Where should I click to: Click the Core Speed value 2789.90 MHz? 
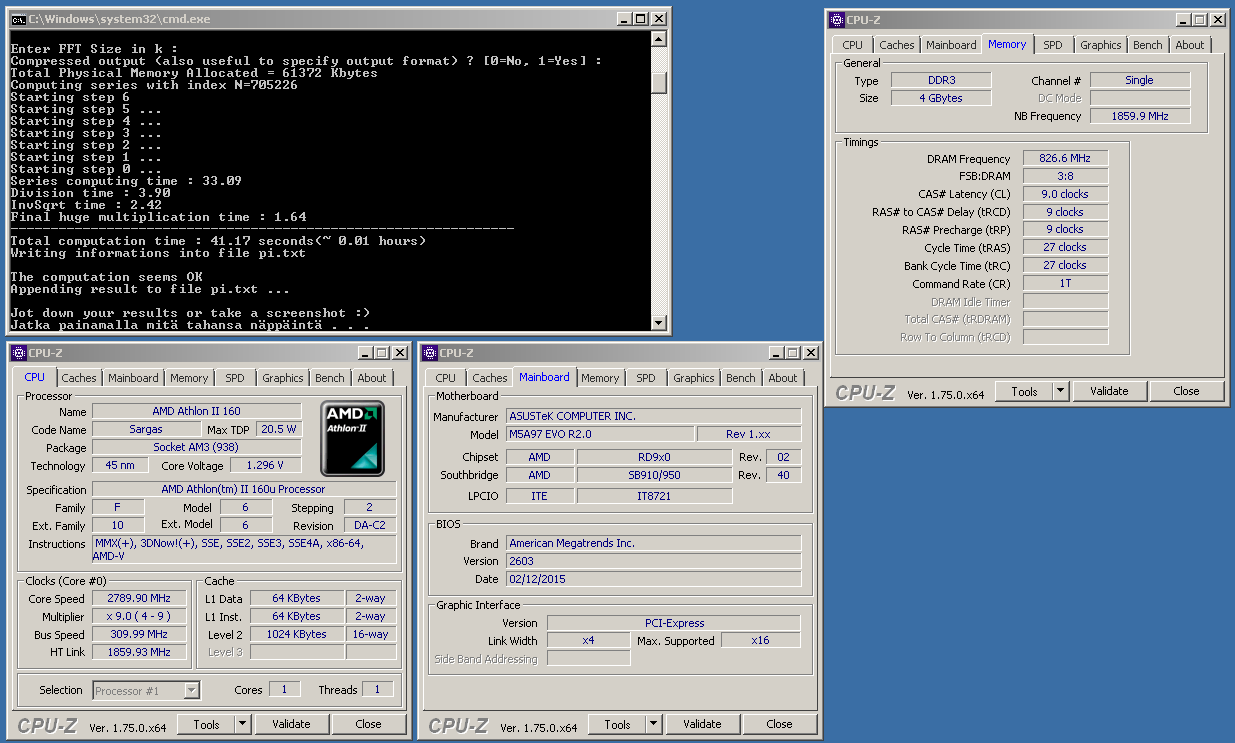point(139,598)
